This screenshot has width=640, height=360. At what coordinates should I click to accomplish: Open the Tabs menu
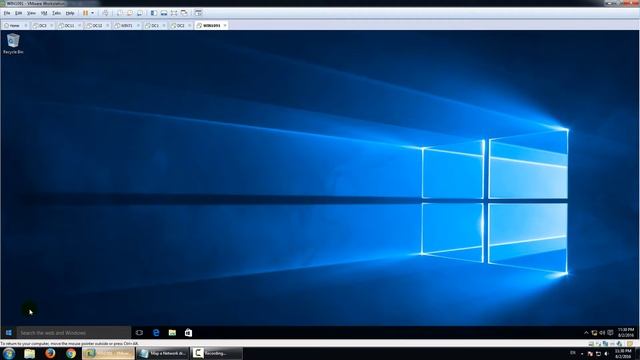click(56, 13)
